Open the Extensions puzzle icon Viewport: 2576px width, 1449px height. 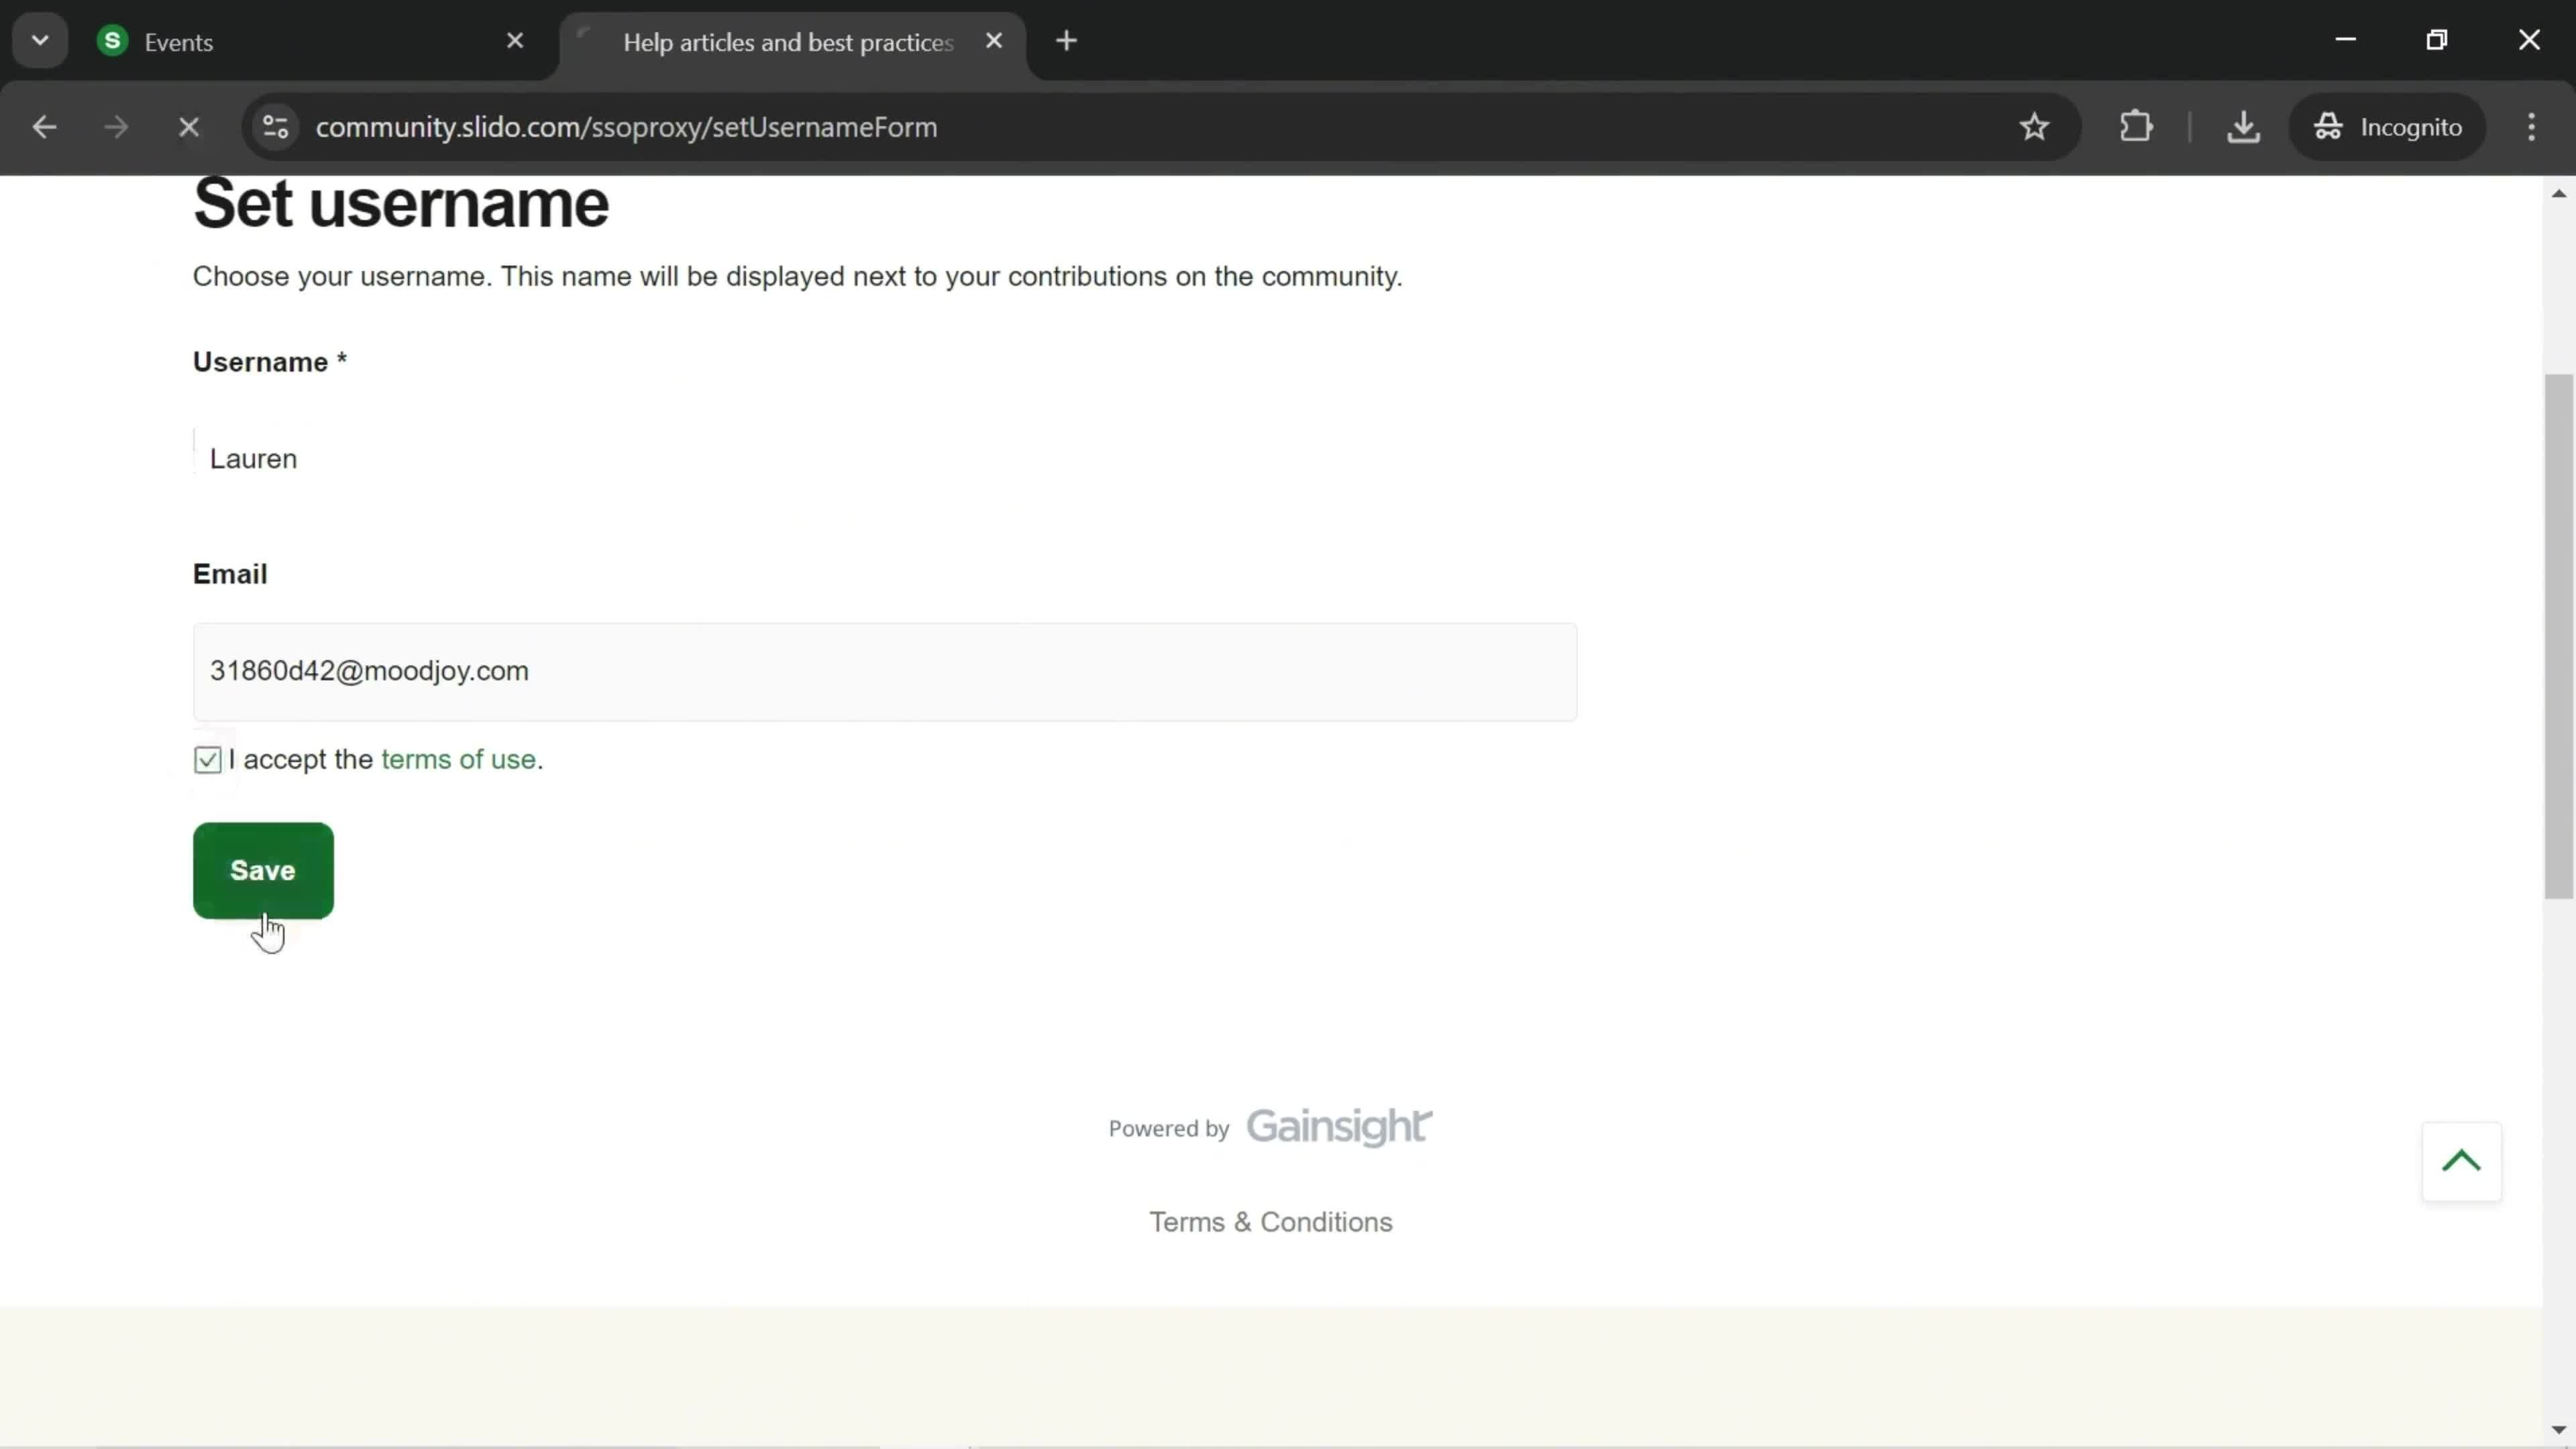pyautogui.click(x=2136, y=127)
